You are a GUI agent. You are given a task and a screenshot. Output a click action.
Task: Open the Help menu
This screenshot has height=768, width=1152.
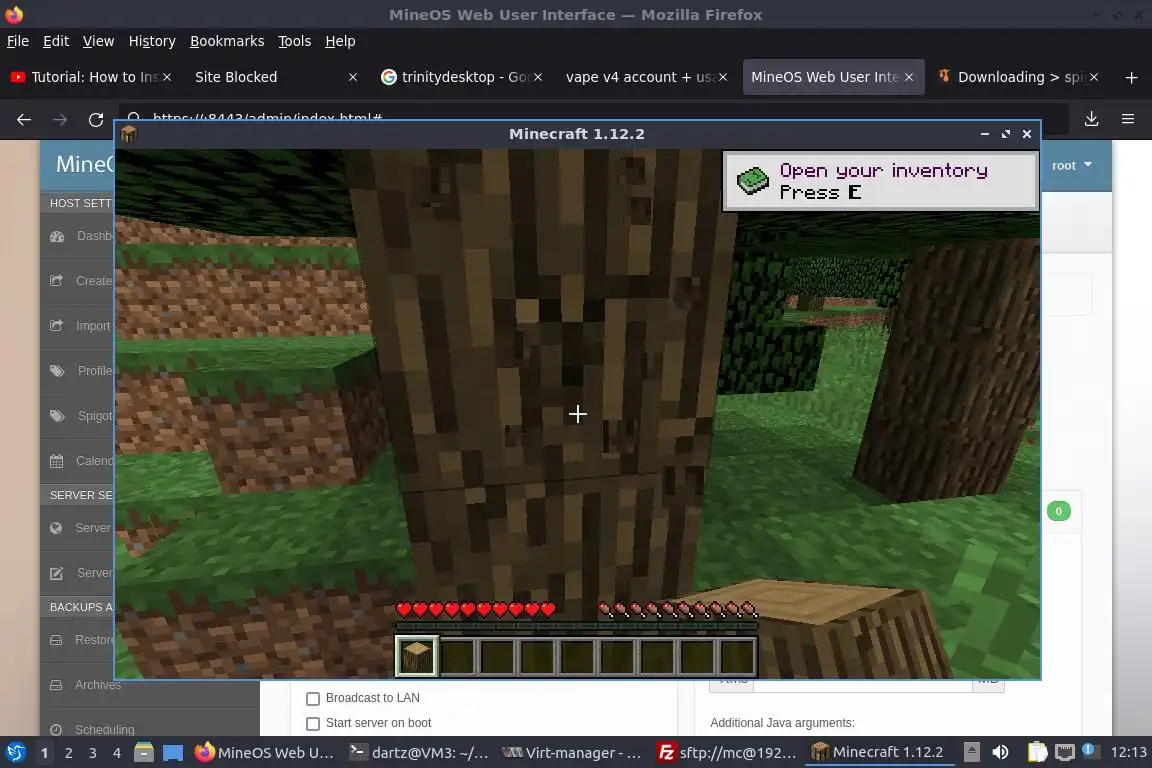tap(340, 41)
